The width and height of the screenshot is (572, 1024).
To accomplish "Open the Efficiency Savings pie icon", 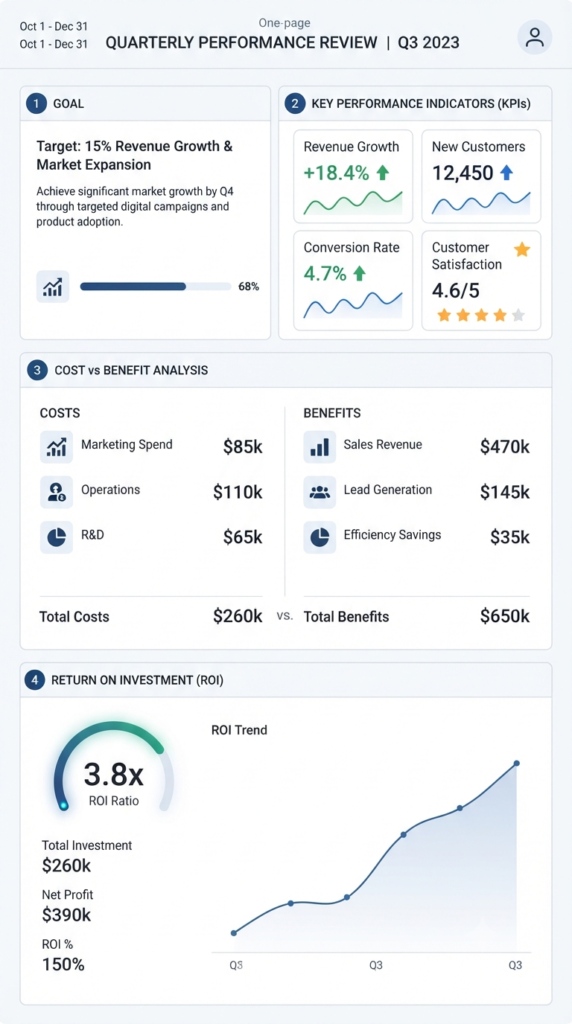I will [320, 537].
